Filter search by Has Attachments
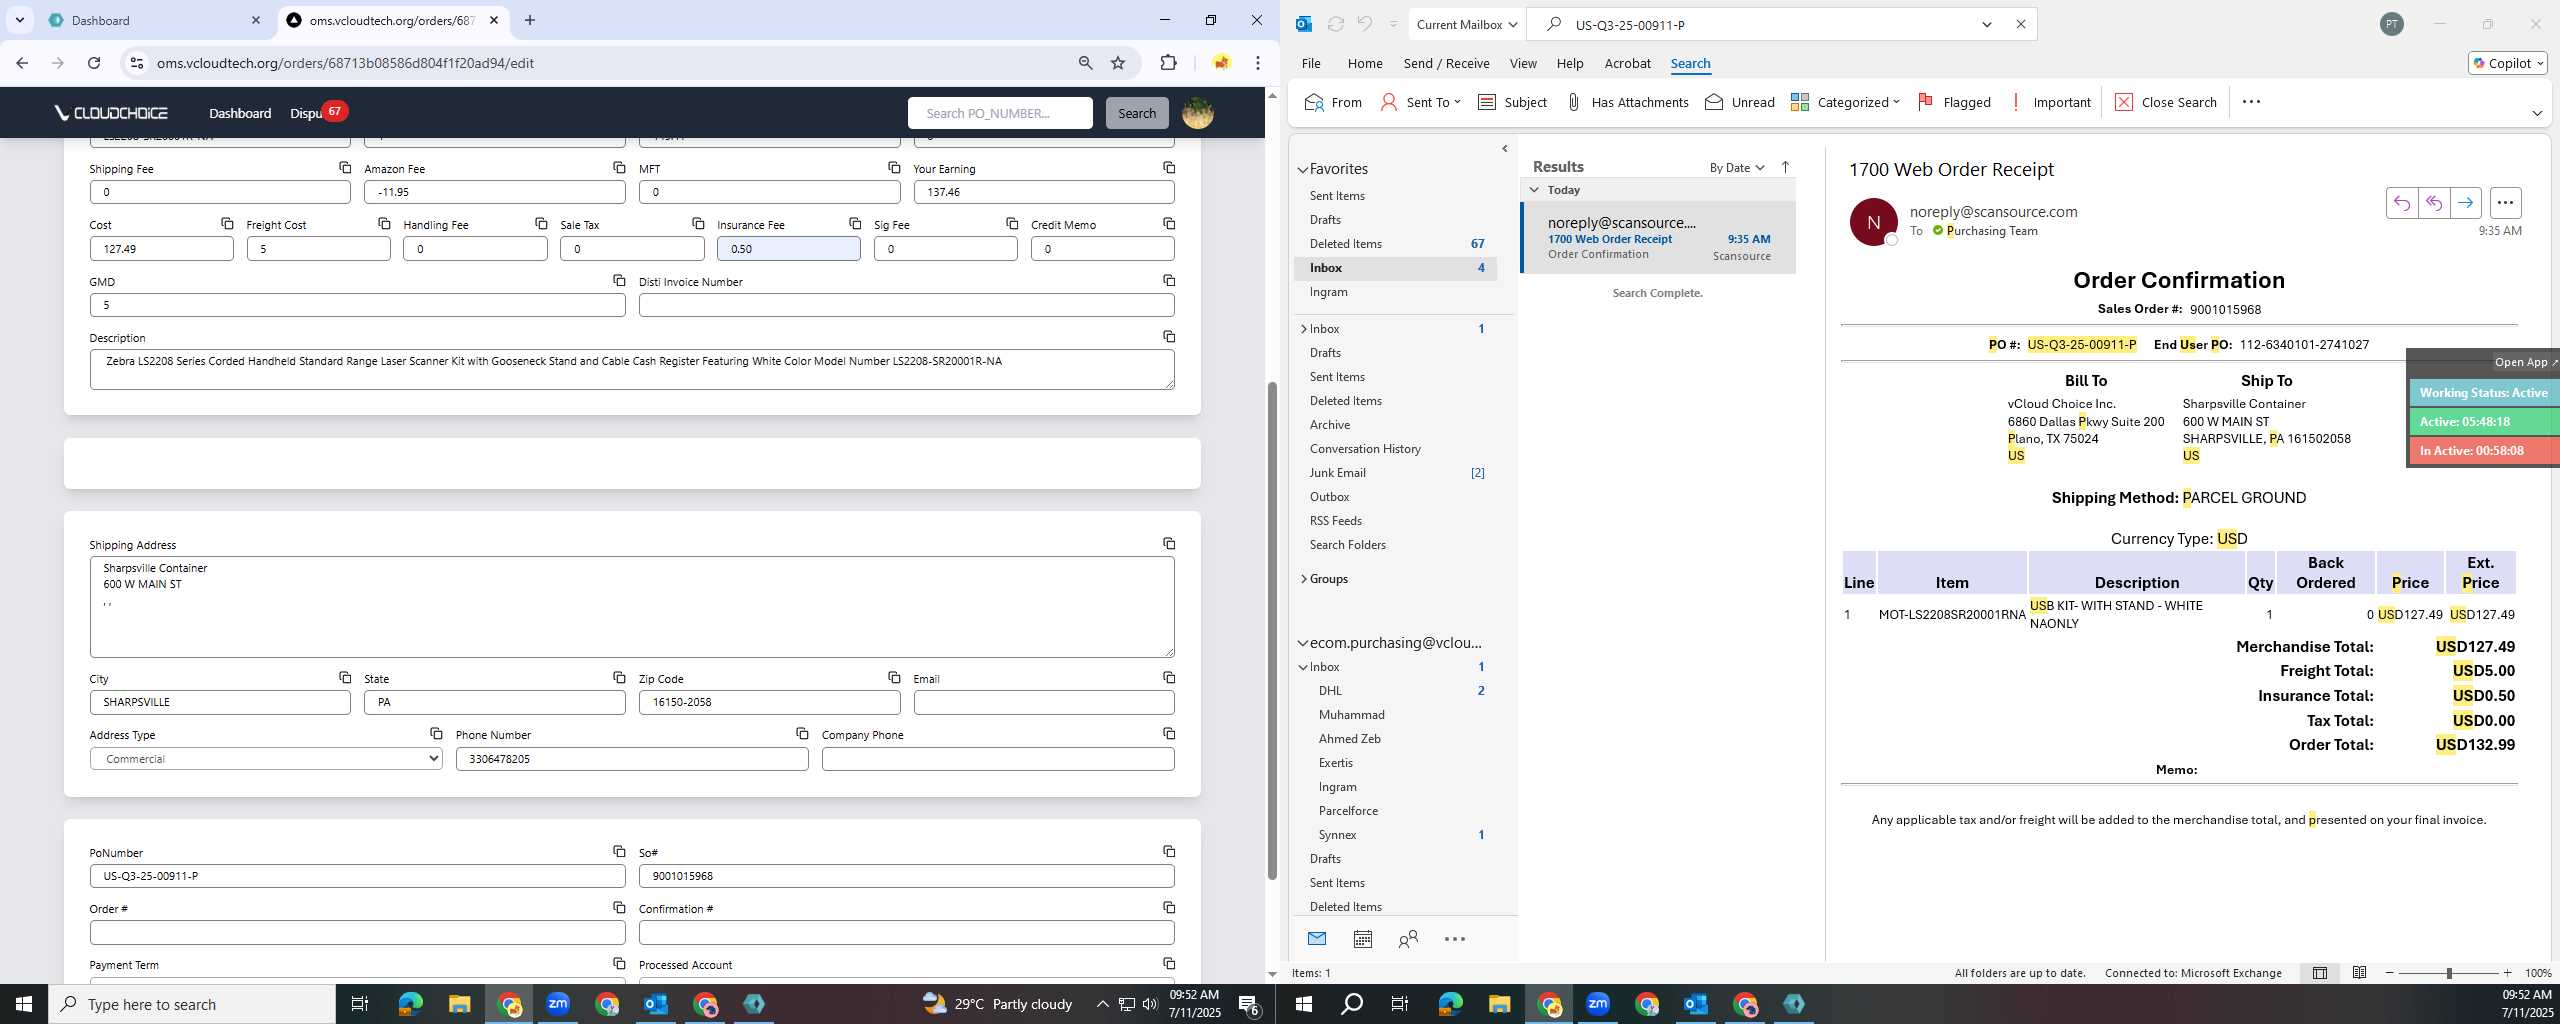The height and width of the screenshot is (1024, 2560). coord(1627,102)
